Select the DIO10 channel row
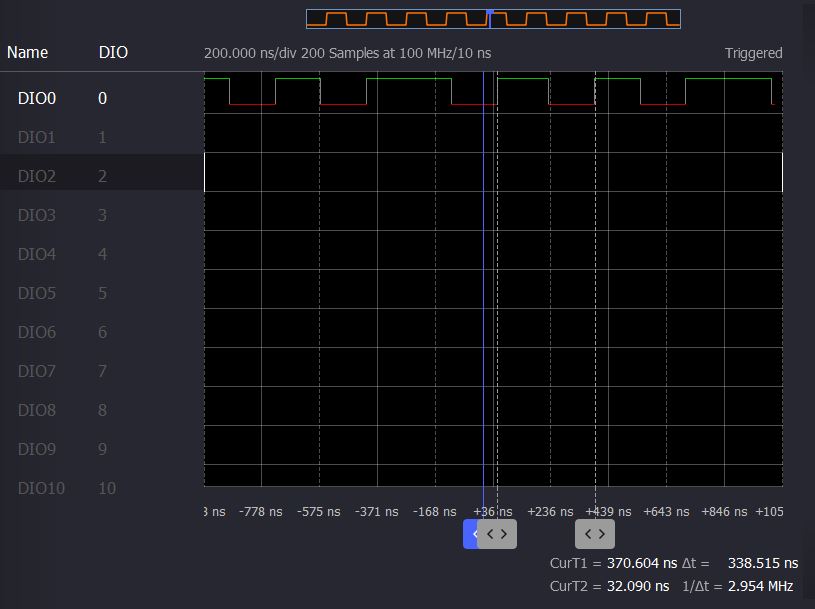 point(102,488)
